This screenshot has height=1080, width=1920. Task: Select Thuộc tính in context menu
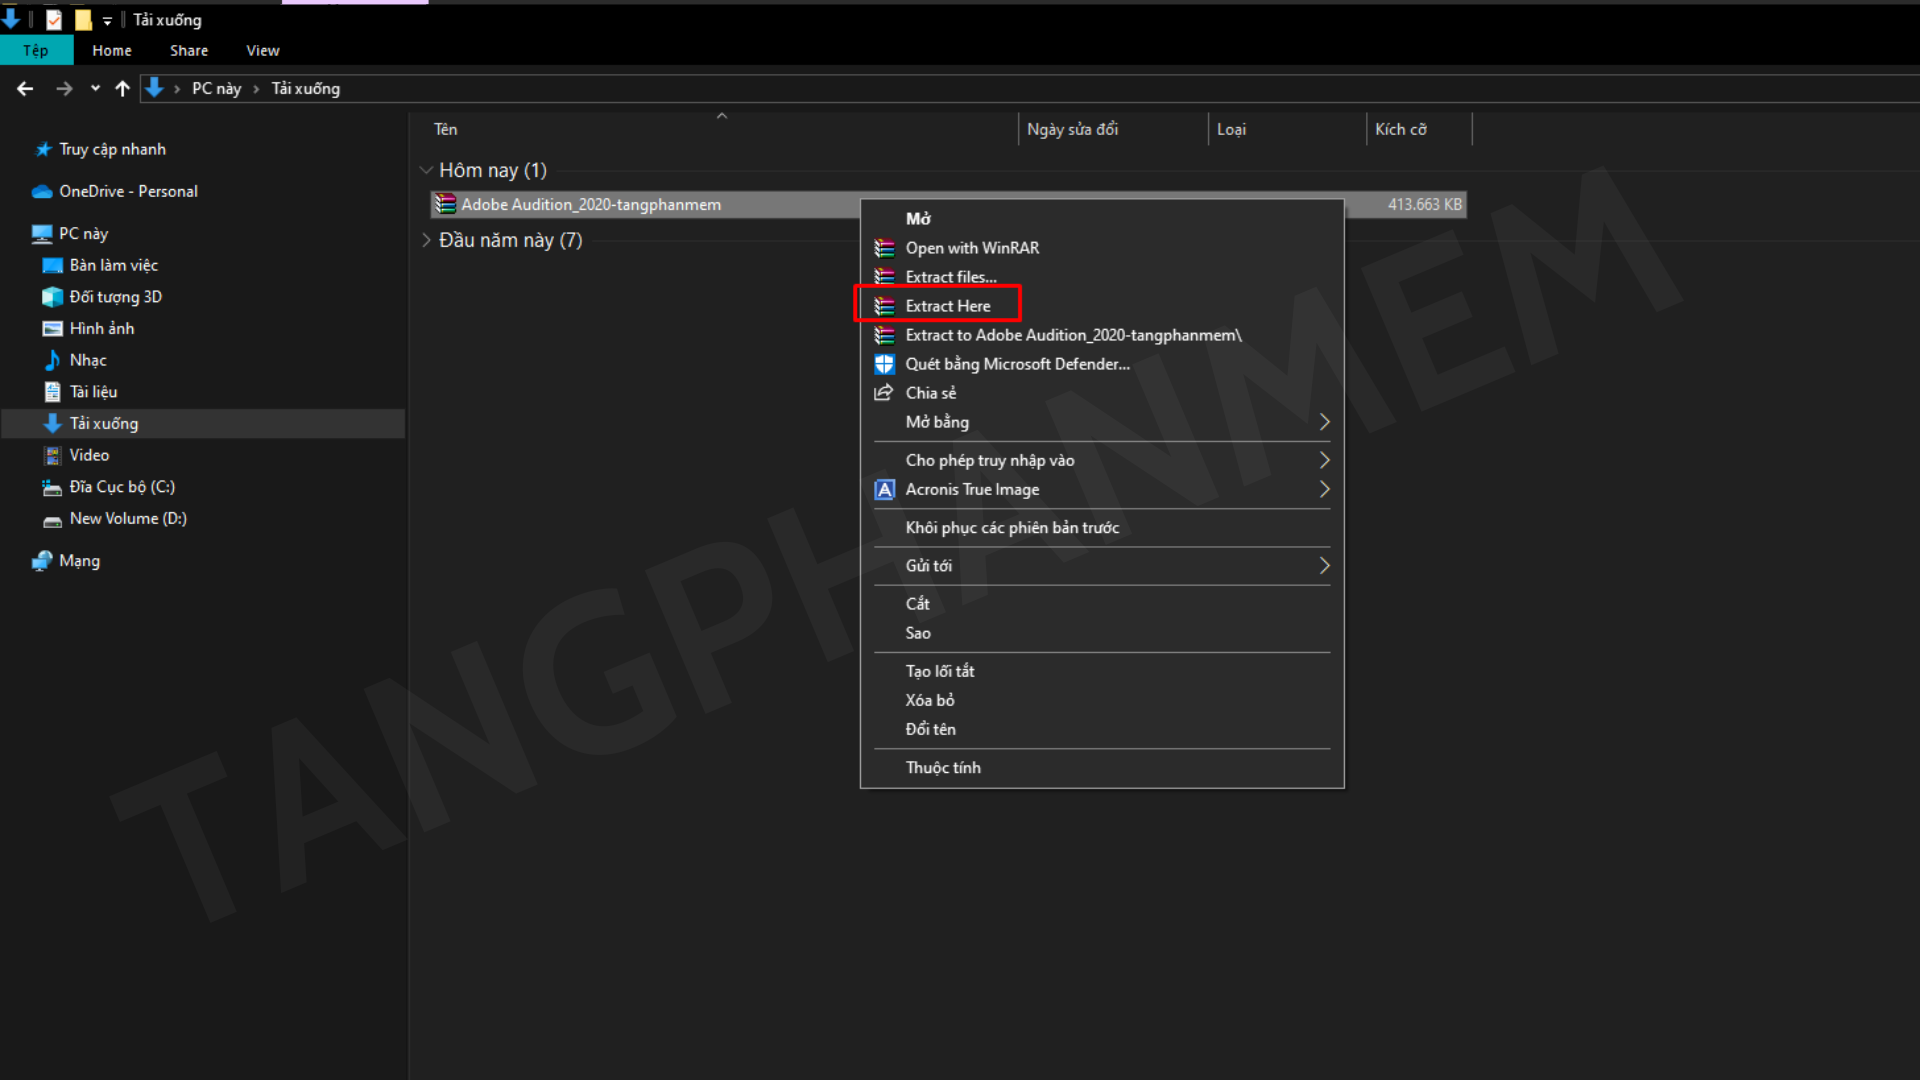(x=942, y=767)
